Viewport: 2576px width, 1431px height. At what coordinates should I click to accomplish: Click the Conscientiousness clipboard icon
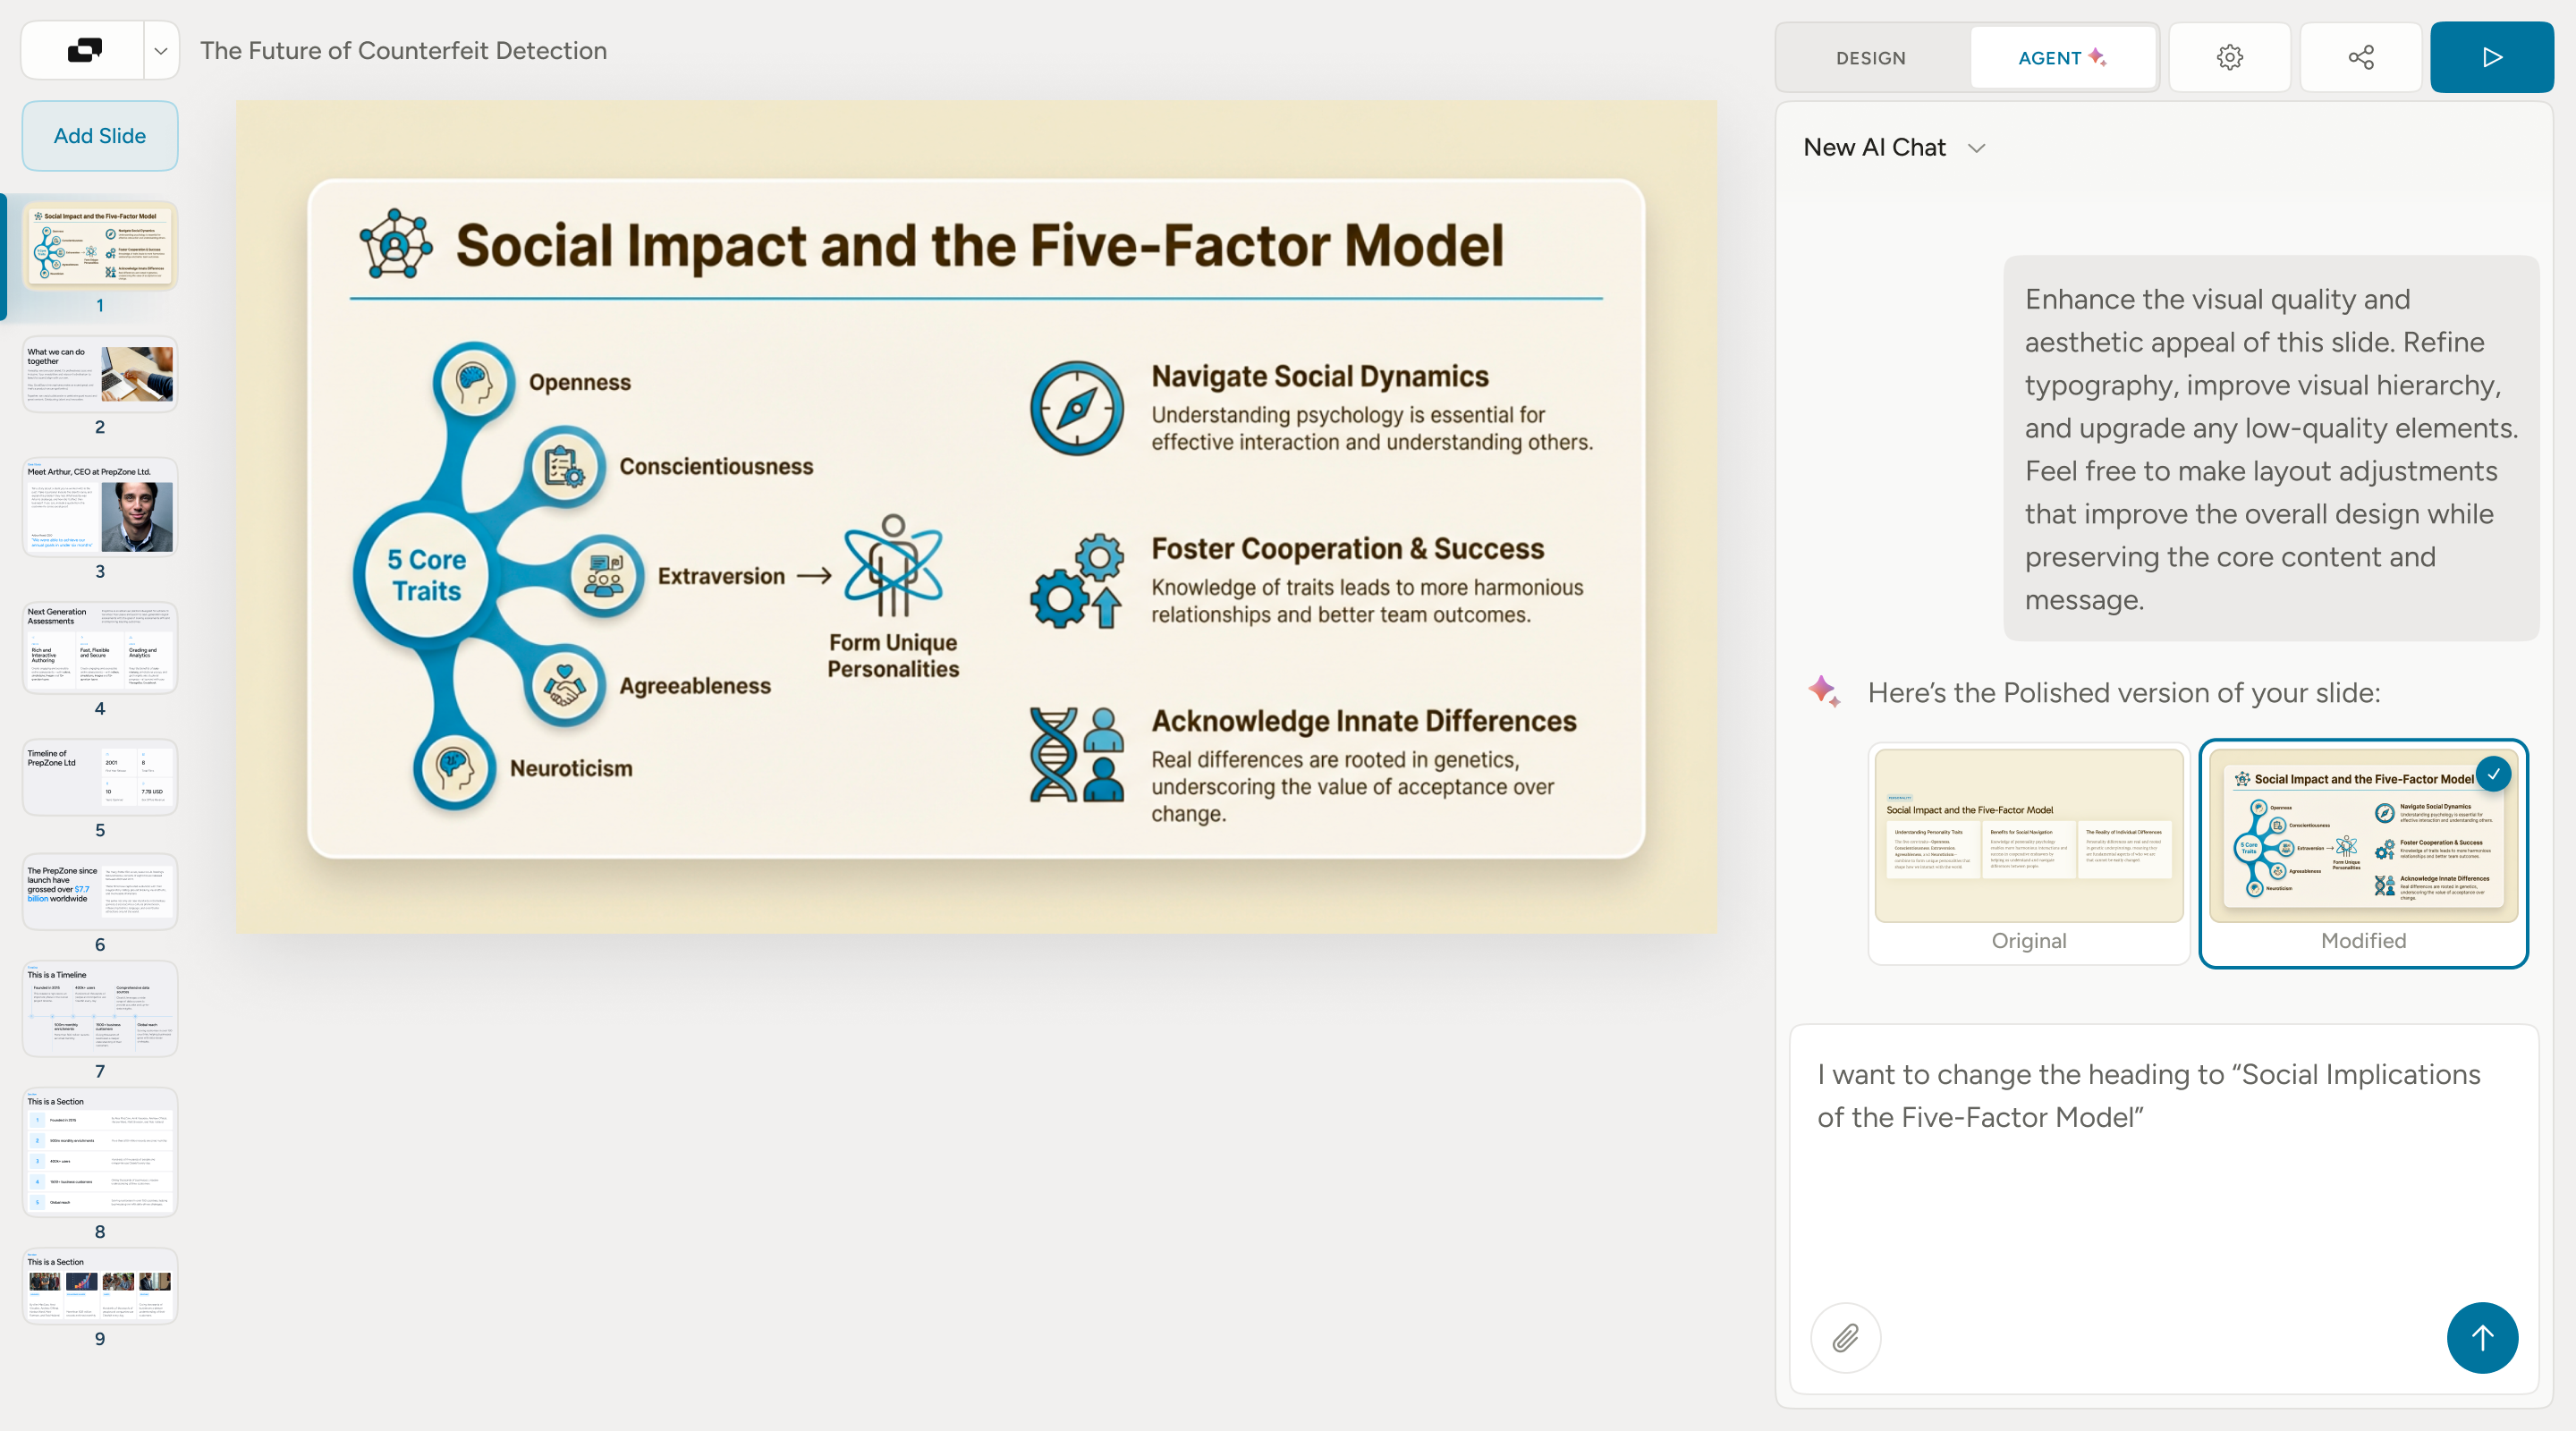coord(564,466)
